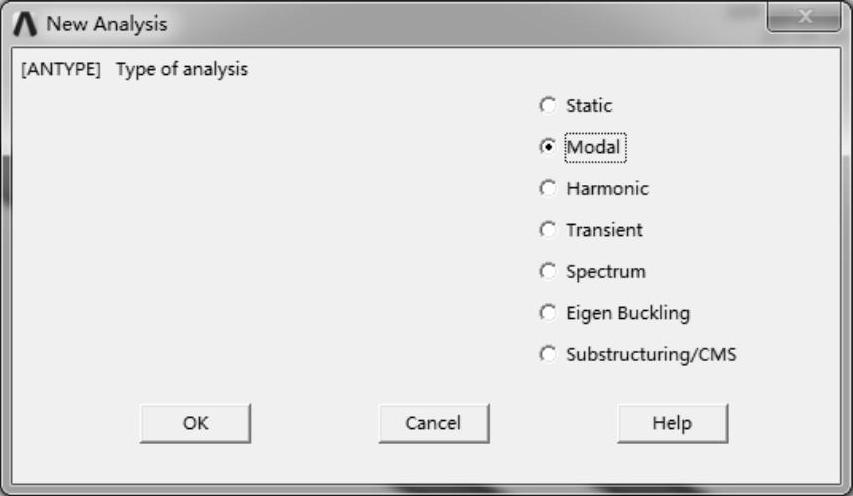
Task: Click the 'Spectrum' option label text
Action: tap(606, 271)
